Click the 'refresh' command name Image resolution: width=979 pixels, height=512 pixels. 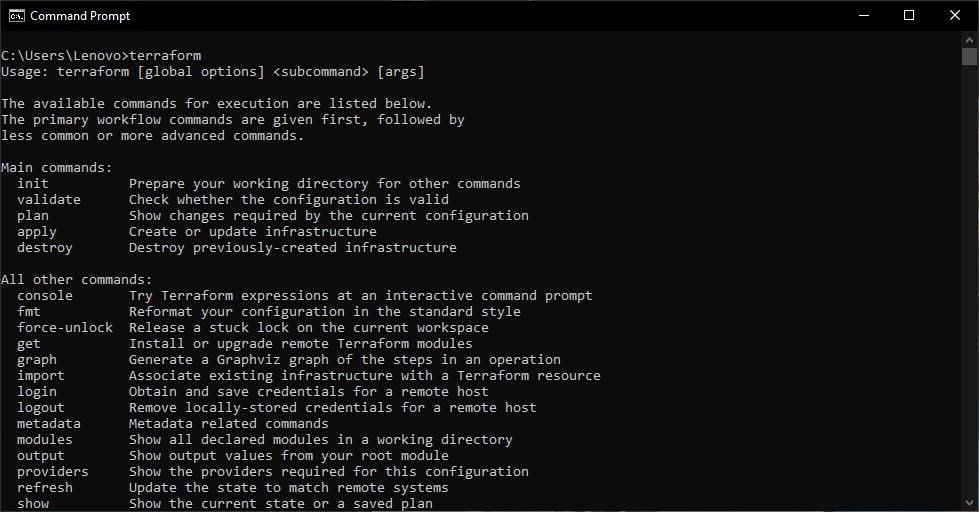coord(45,488)
